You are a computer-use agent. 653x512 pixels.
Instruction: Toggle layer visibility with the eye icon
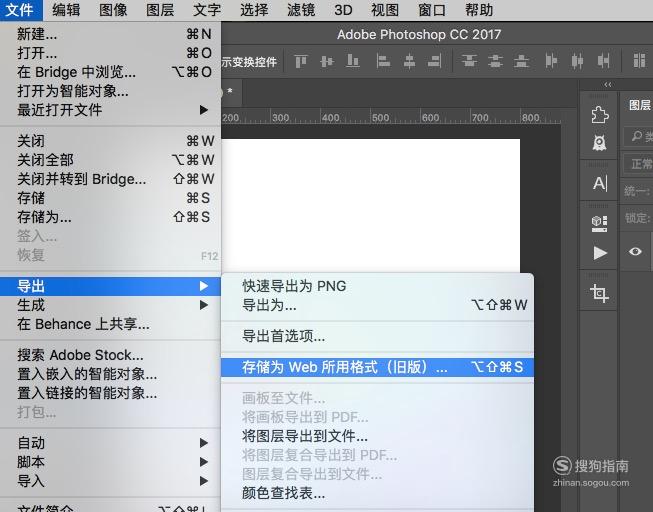point(635,251)
